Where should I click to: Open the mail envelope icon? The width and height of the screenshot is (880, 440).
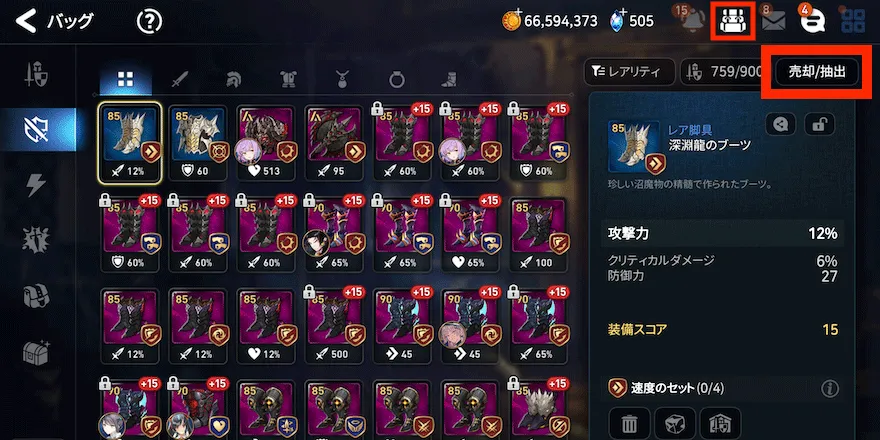(773, 21)
